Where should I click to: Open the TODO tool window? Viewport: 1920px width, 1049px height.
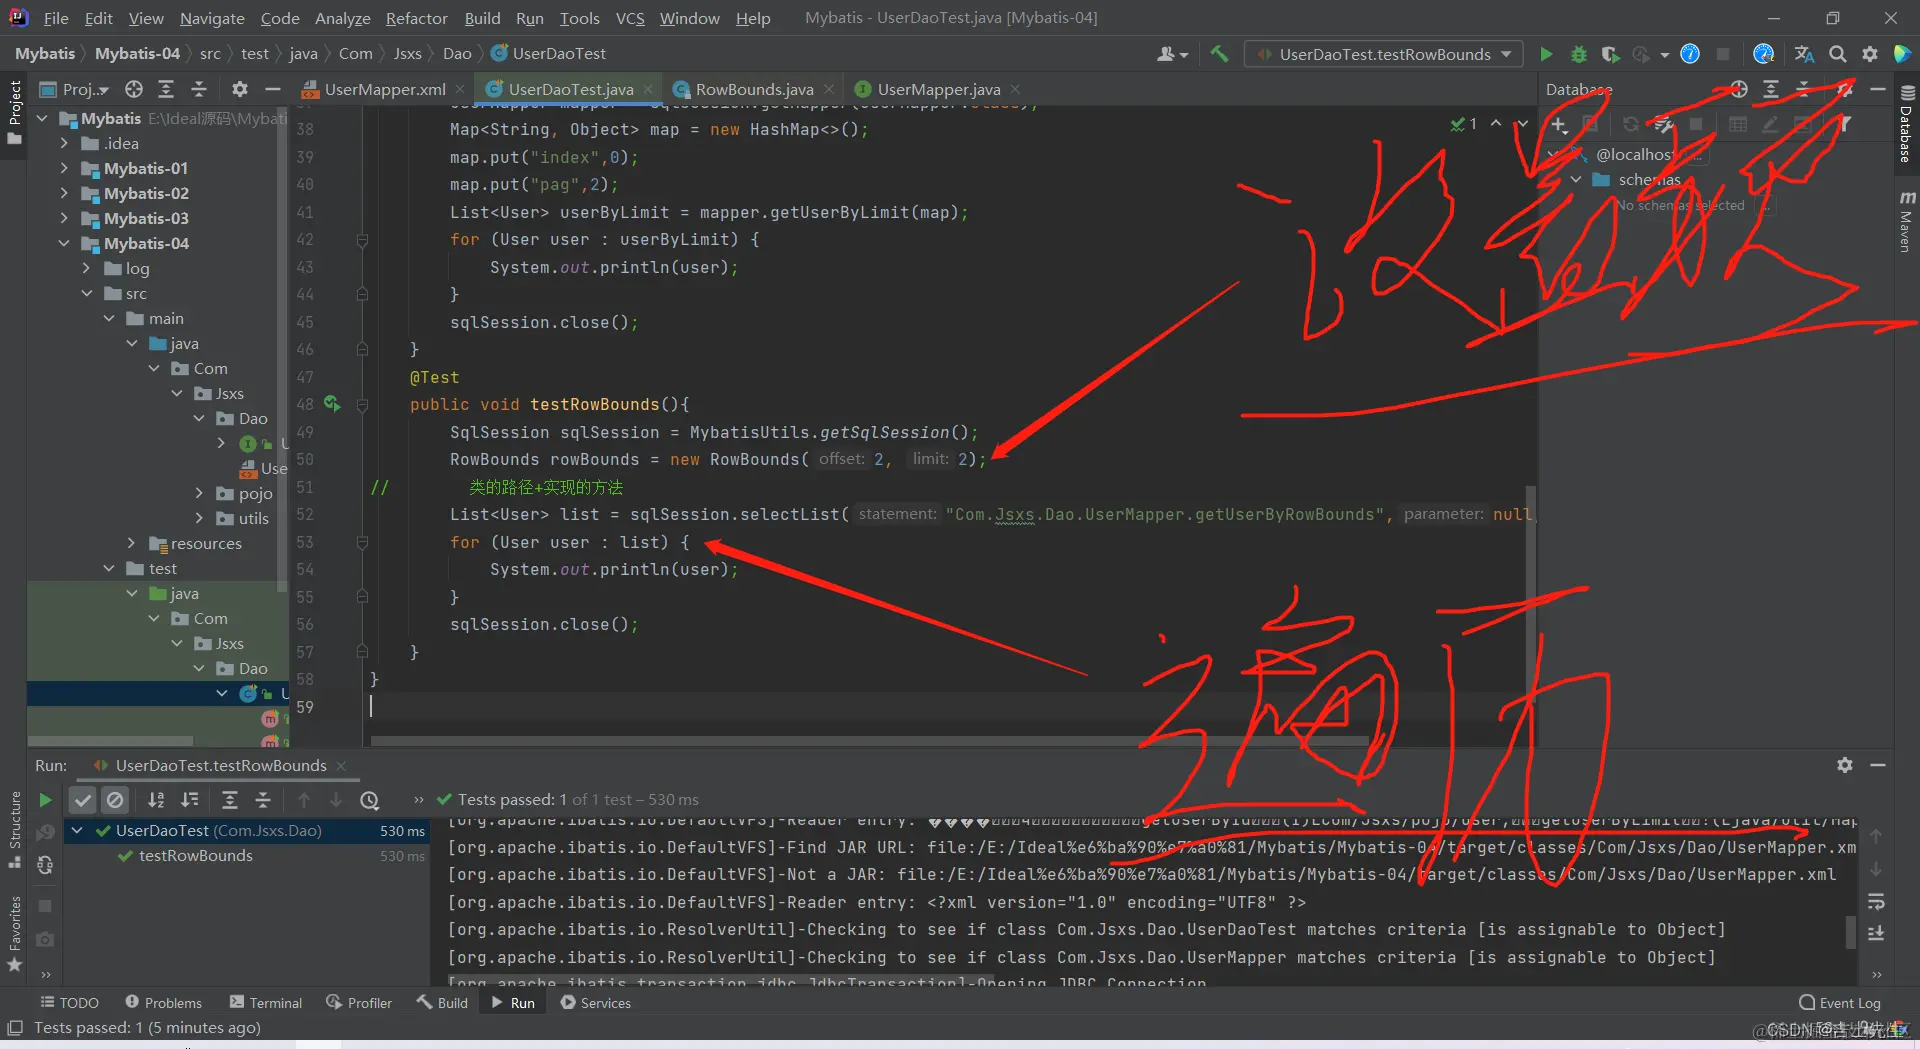tap(69, 1002)
